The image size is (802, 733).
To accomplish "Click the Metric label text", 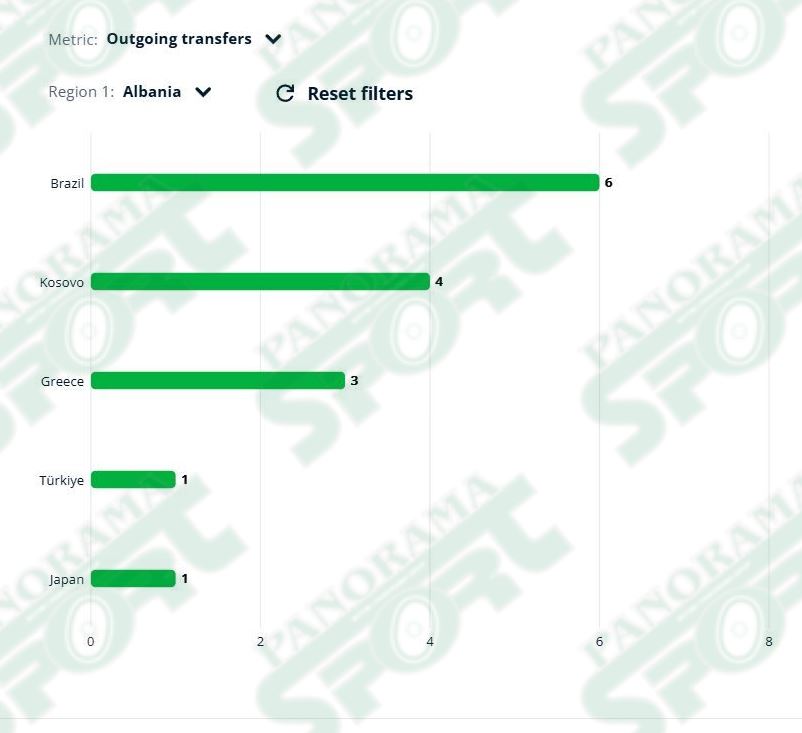I will [73, 39].
